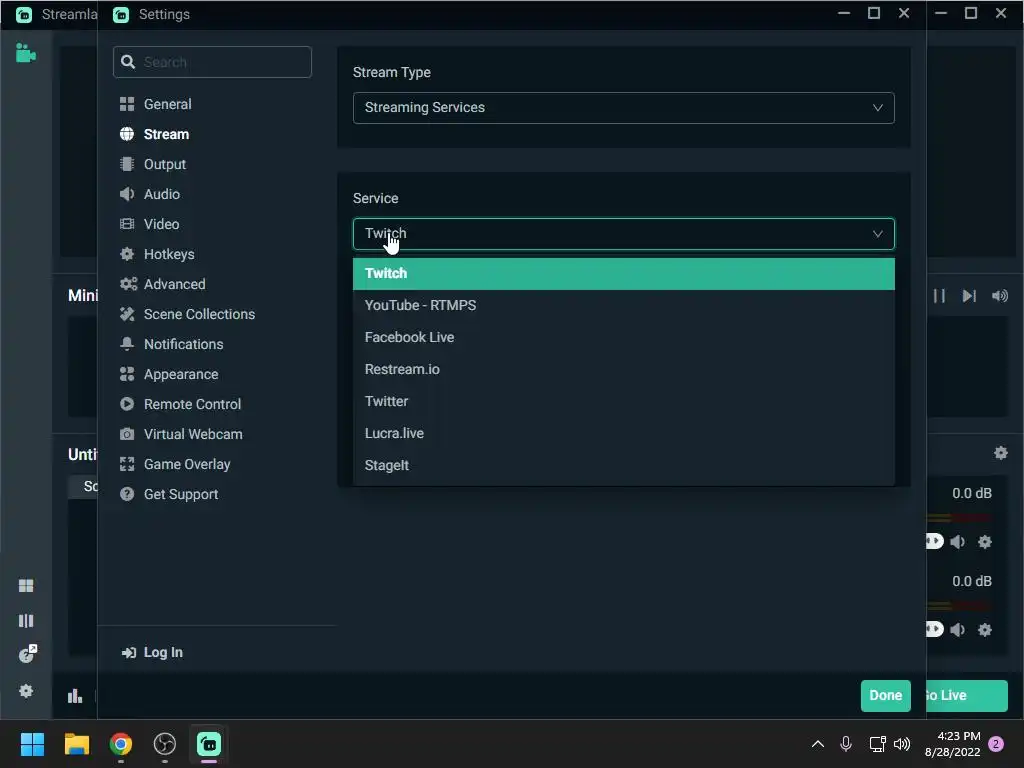Viewport: 1024px width, 768px height.
Task: Click the Done button
Action: tap(886, 696)
